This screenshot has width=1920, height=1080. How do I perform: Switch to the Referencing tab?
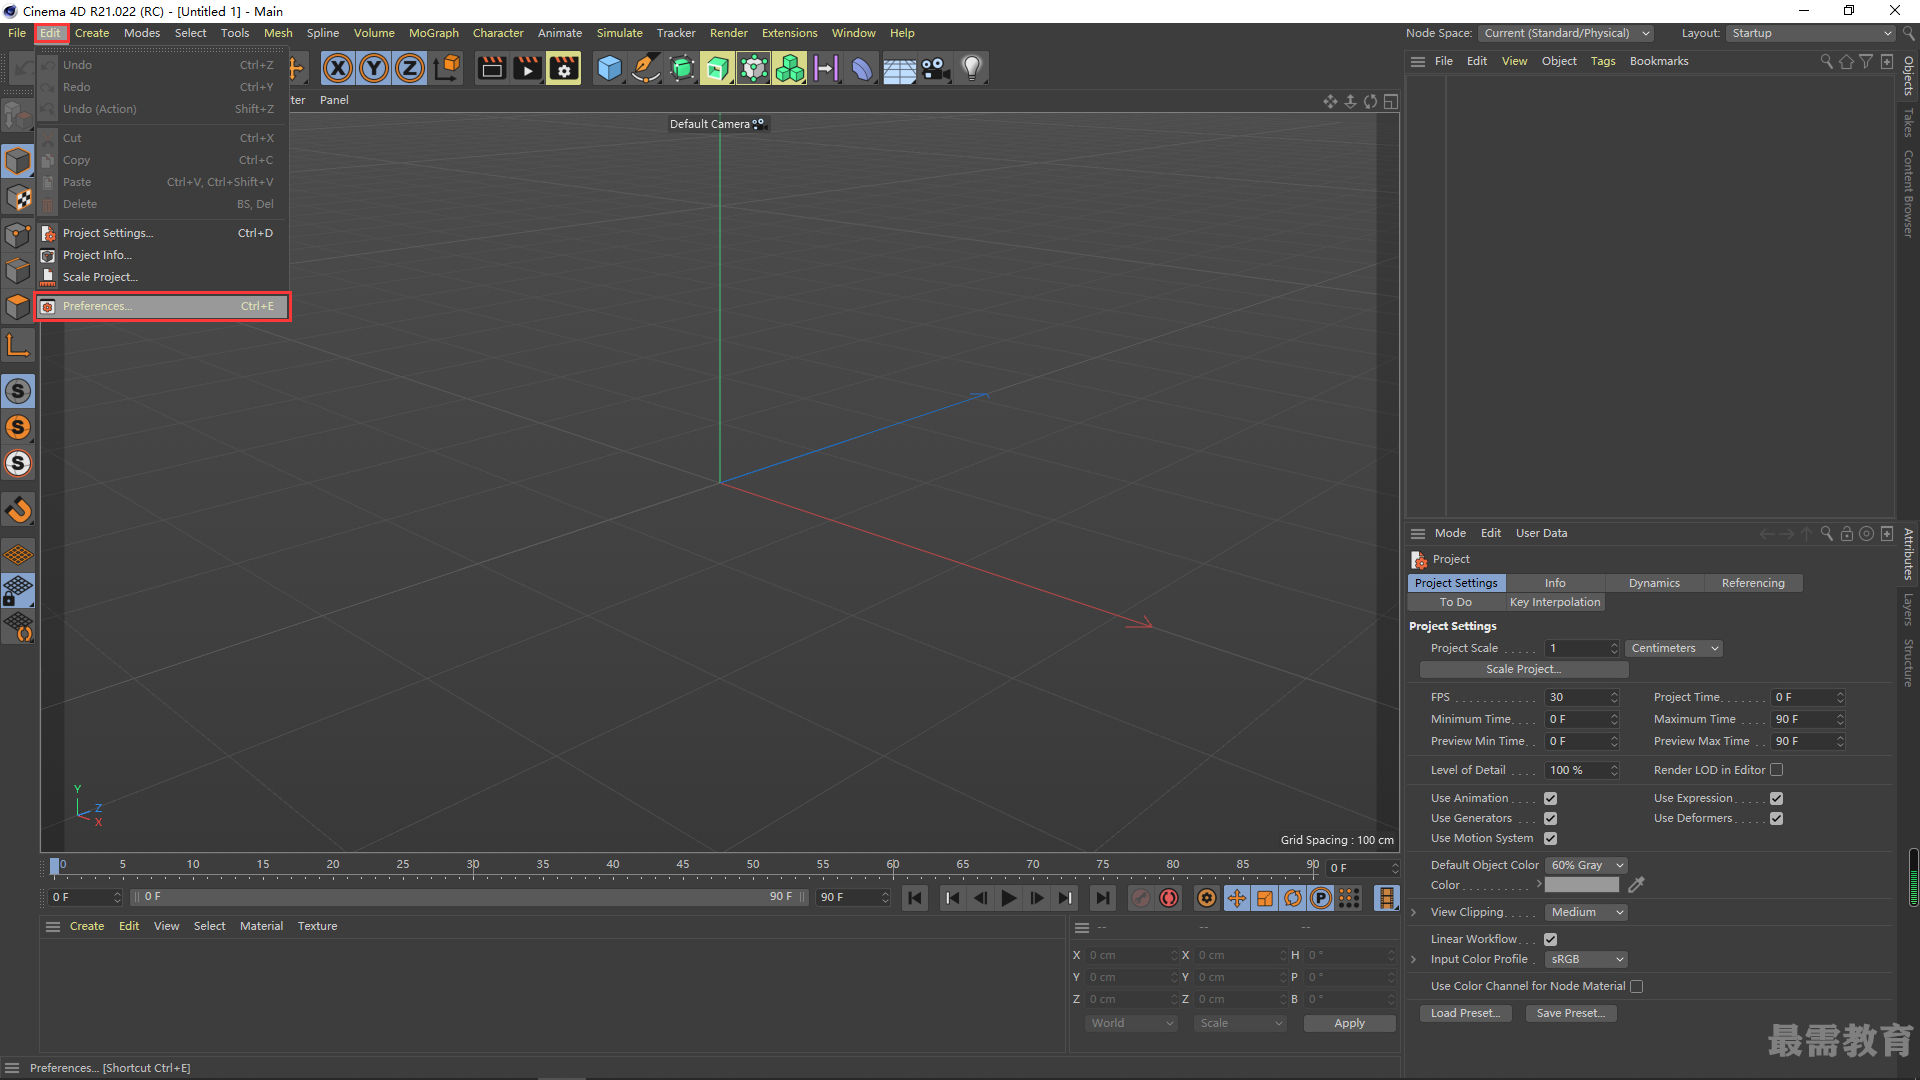1753,583
